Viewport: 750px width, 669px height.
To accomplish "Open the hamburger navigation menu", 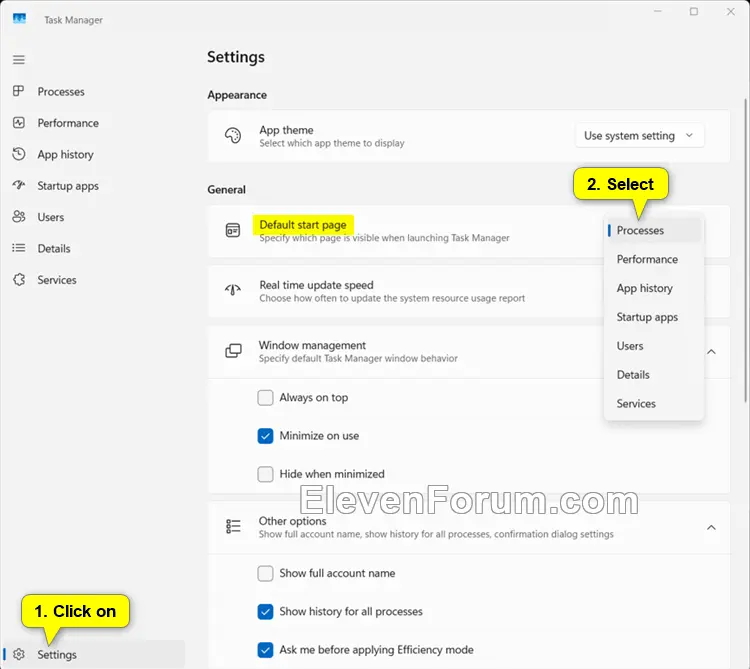I will (x=19, y=60).
